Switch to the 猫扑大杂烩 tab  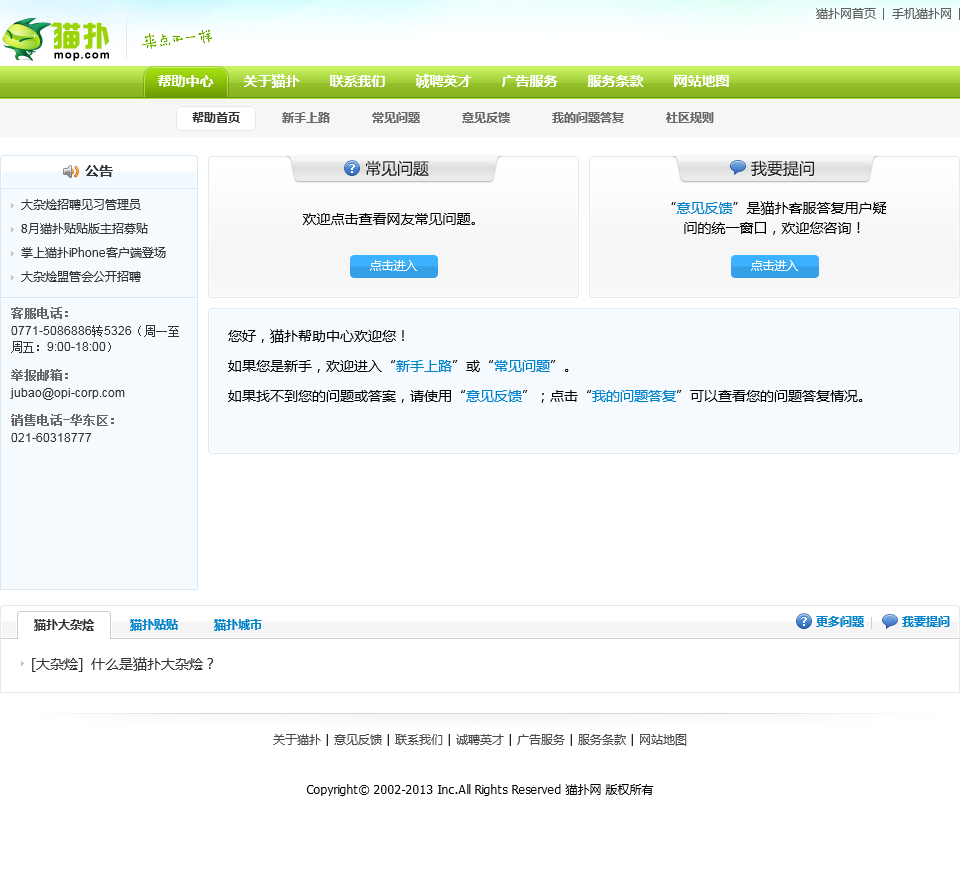pos(64,625)
